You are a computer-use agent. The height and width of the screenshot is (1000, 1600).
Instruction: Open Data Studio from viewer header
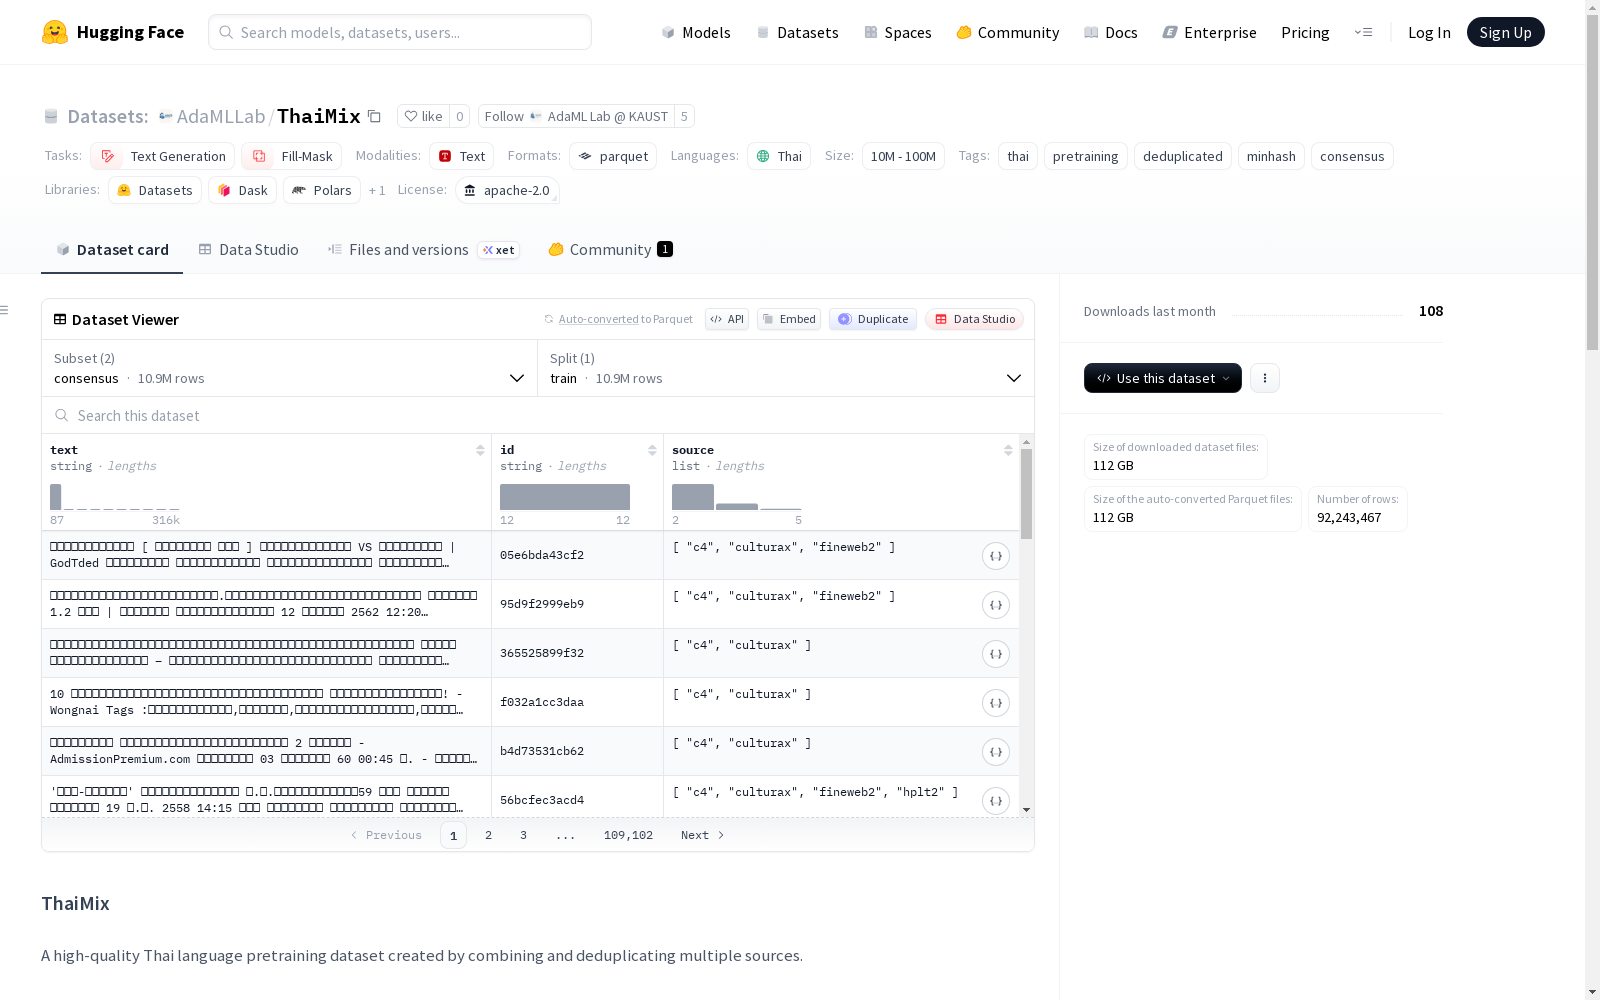click(x=974, y=319)
